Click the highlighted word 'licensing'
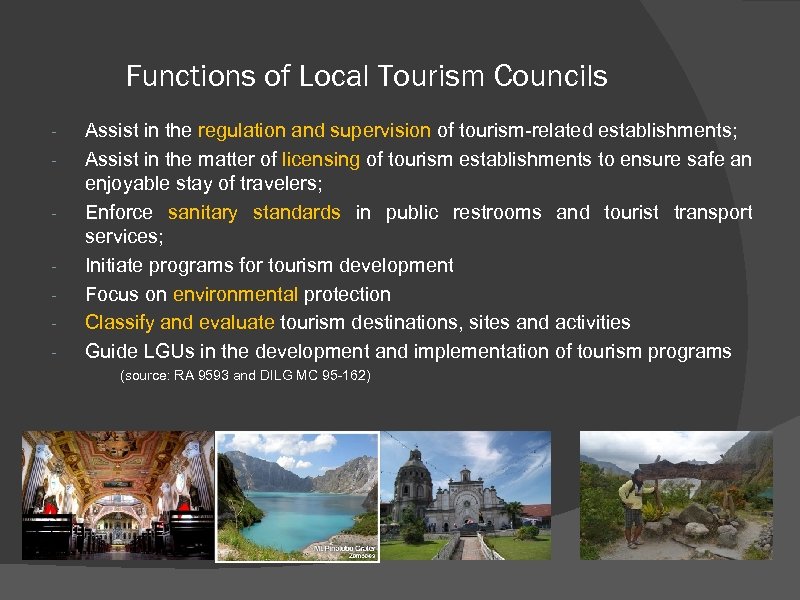800x600 pixels. click(x=321, y=160)
